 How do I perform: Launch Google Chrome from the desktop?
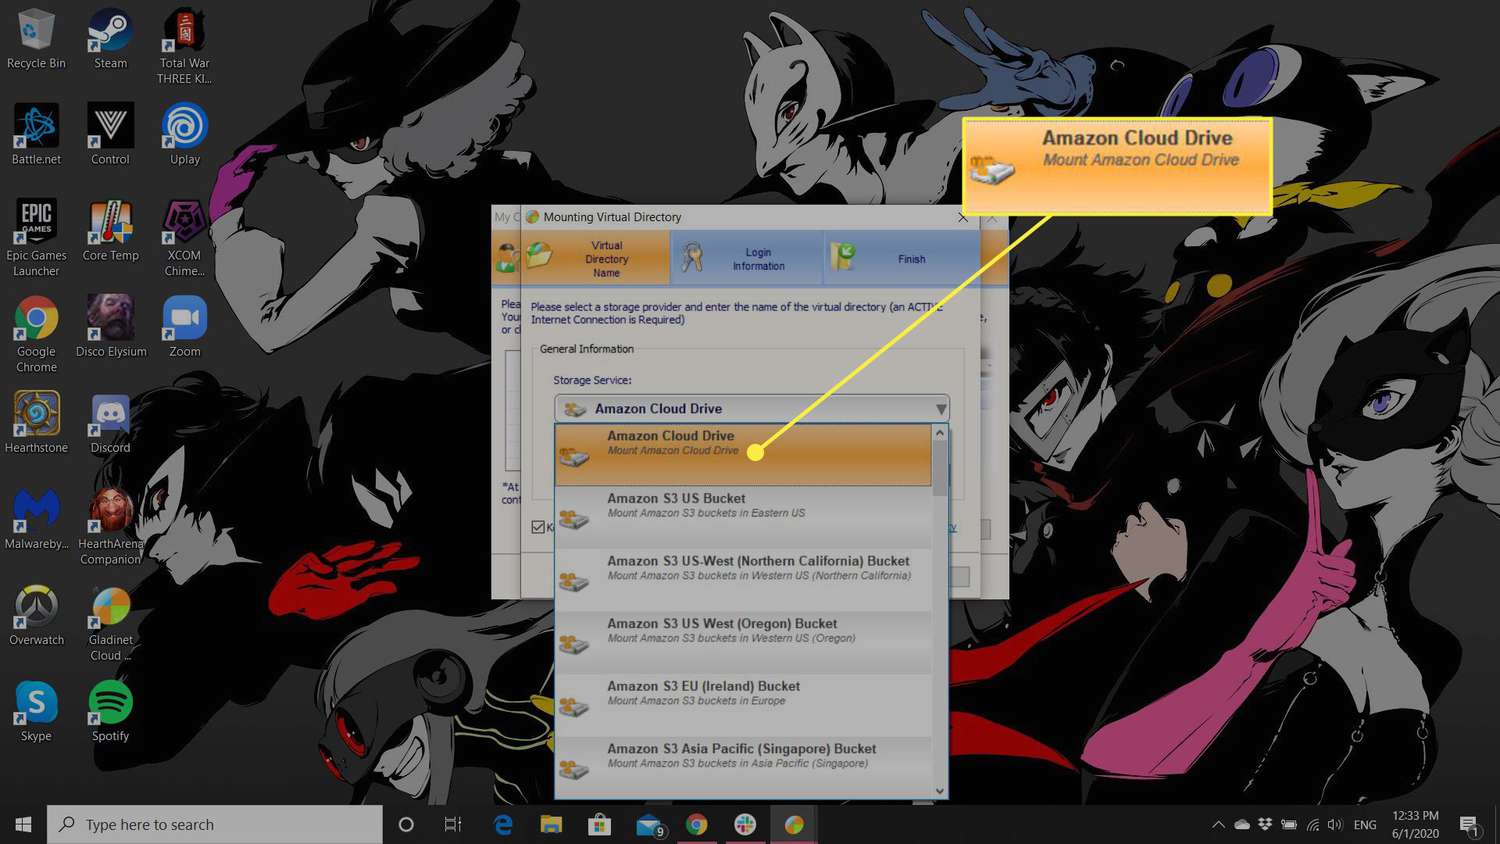[x=36, y=335]
